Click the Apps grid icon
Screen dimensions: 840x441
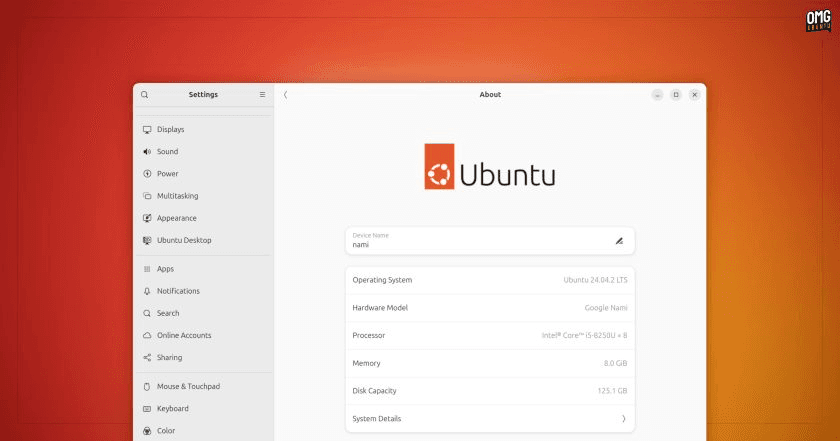147,269
